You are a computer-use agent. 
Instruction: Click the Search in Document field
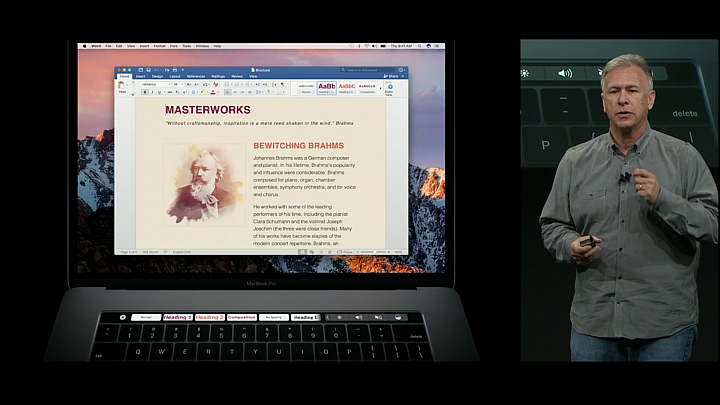367,70
